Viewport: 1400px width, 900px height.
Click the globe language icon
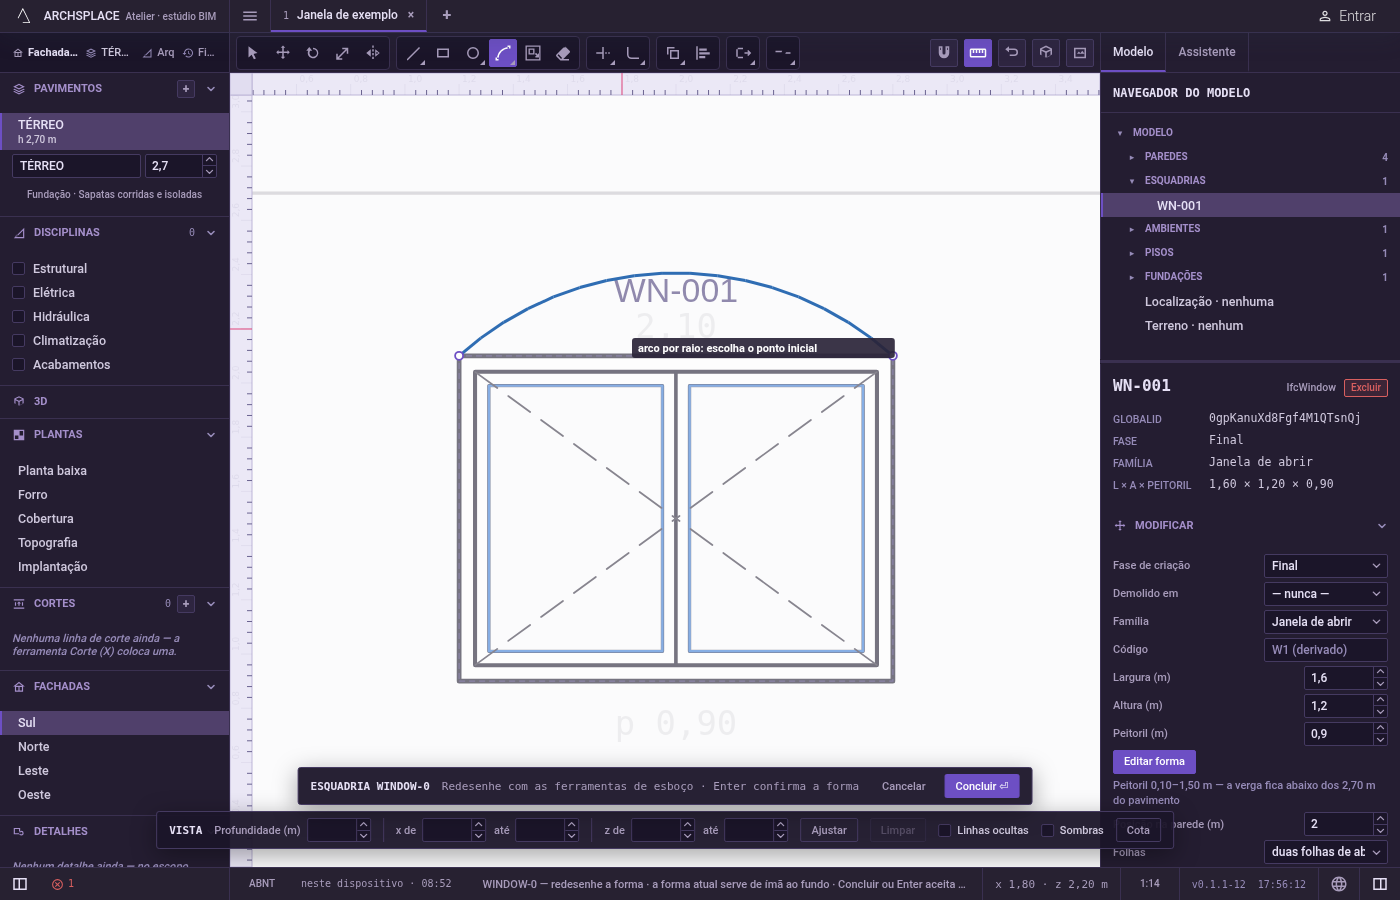coord(1339,884)
